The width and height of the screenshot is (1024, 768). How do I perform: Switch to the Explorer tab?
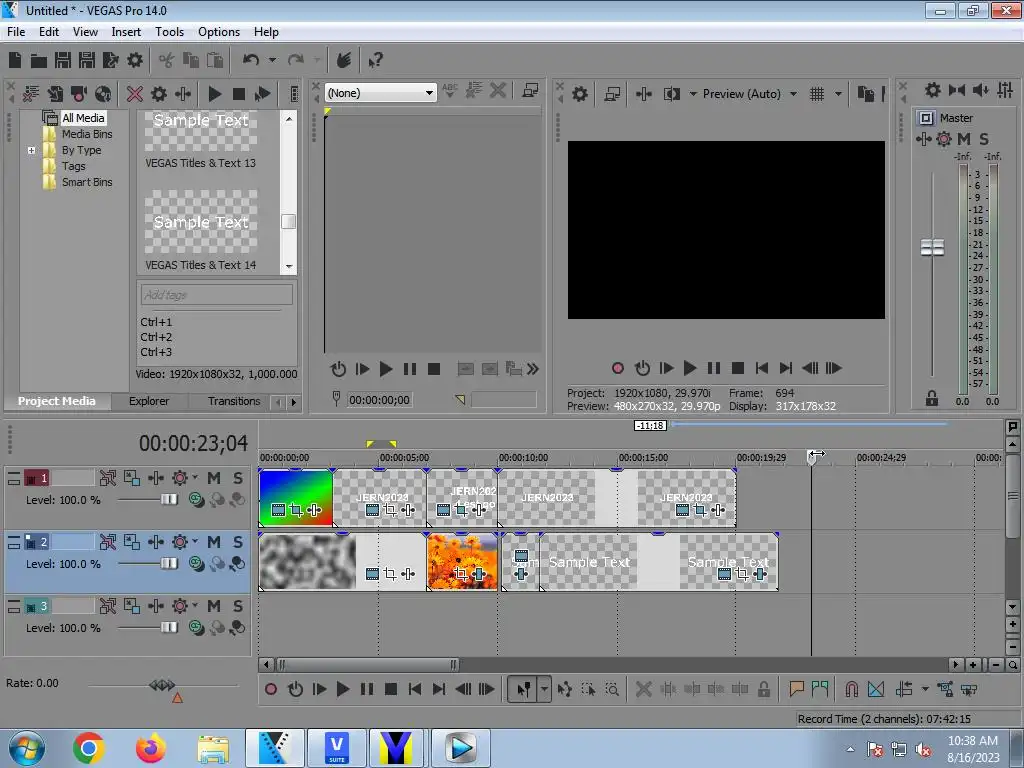click(149, 401)
